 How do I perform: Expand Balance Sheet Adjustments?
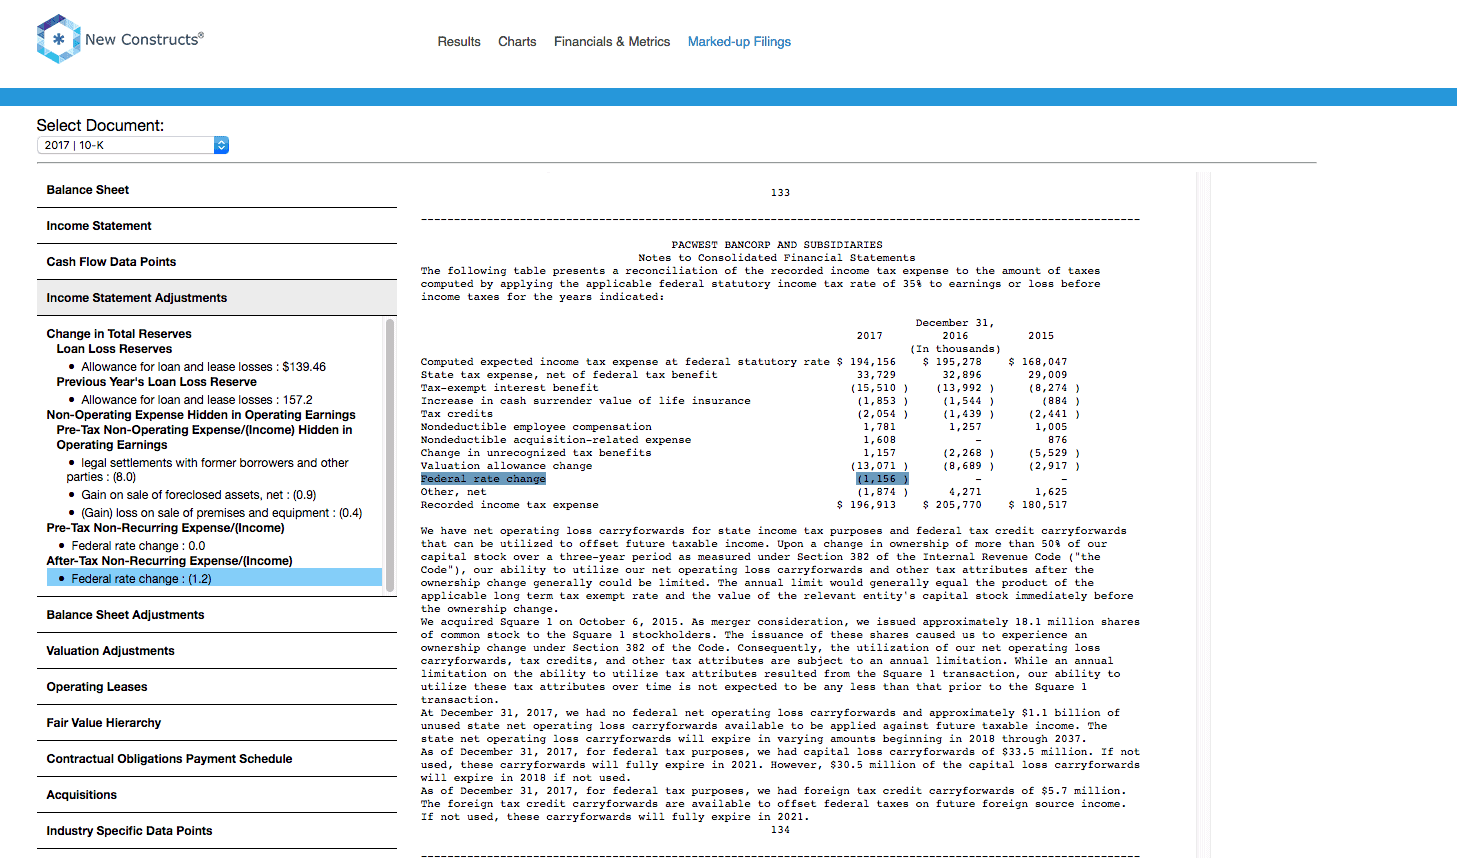click(x=217, y=615)
